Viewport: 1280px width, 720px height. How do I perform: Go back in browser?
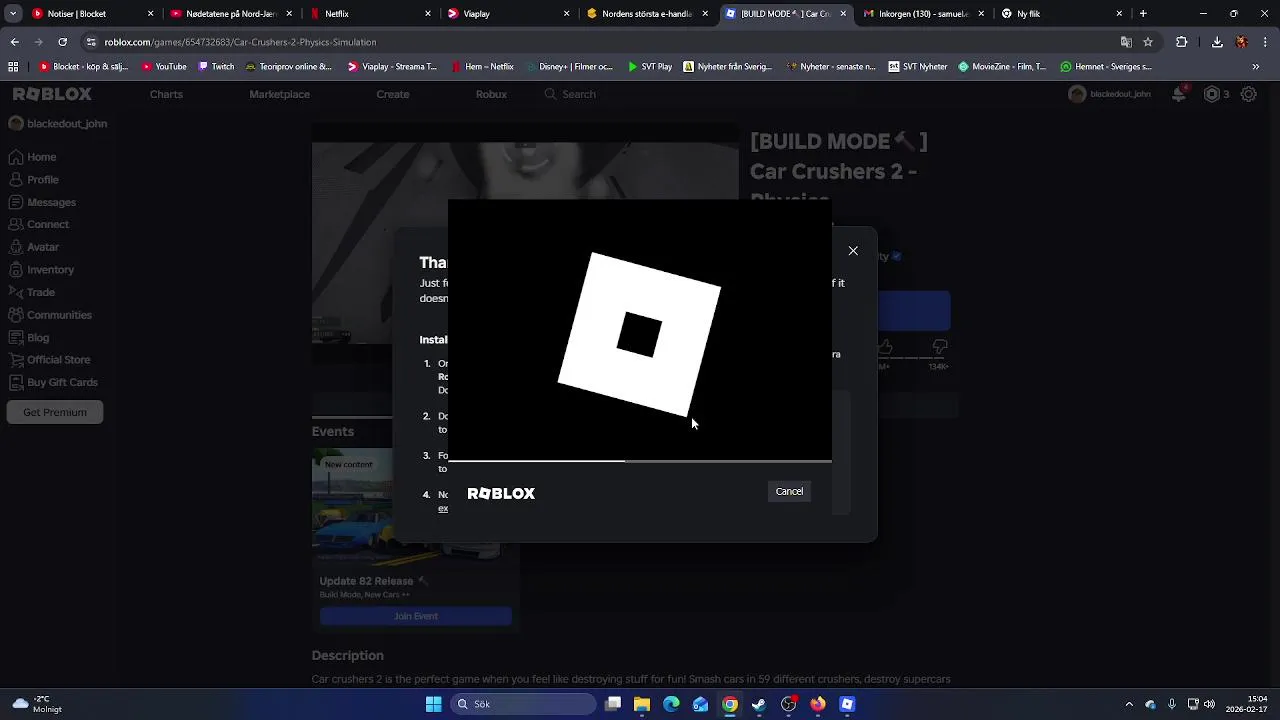pyautogui.click(x=14, y=42)
